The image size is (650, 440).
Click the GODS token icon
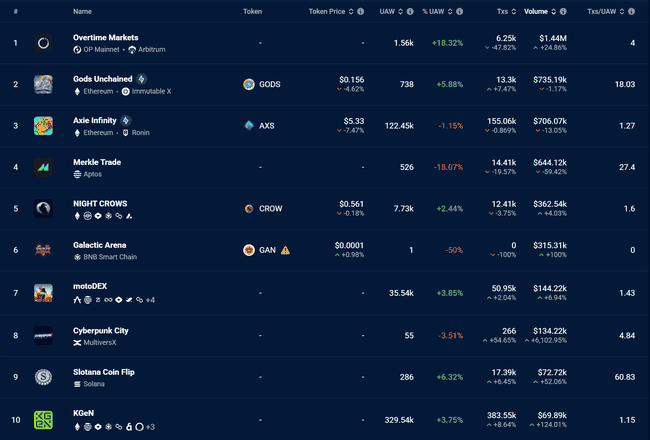tap(249, 84)
